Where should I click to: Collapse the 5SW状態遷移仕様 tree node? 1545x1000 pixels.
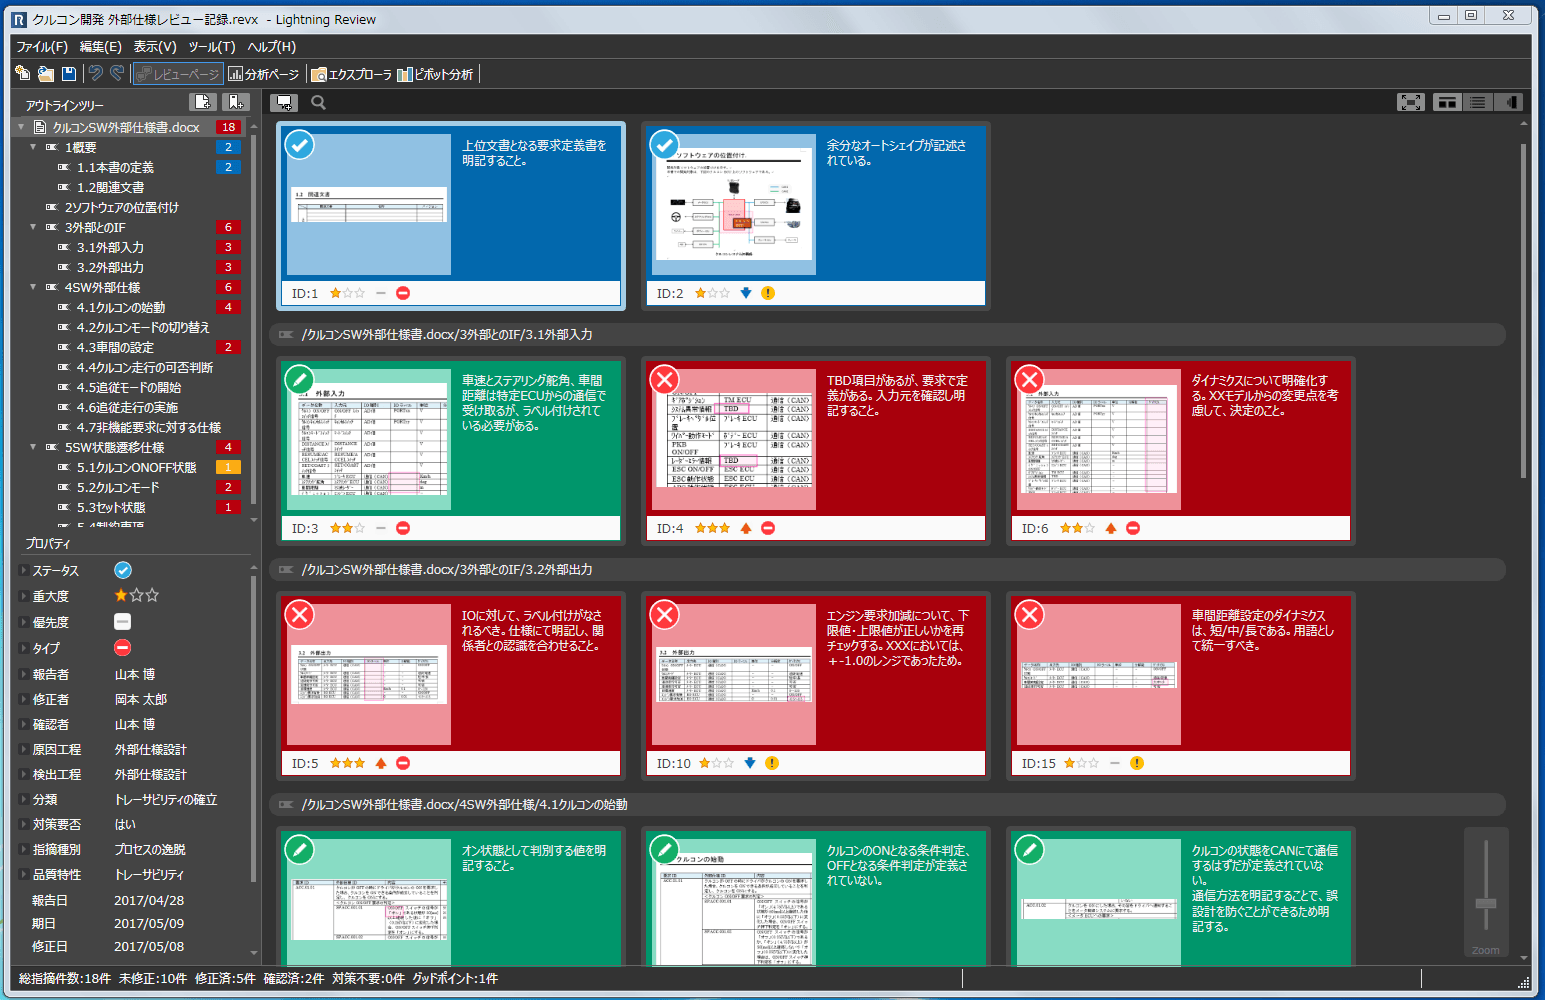[33, 447]
